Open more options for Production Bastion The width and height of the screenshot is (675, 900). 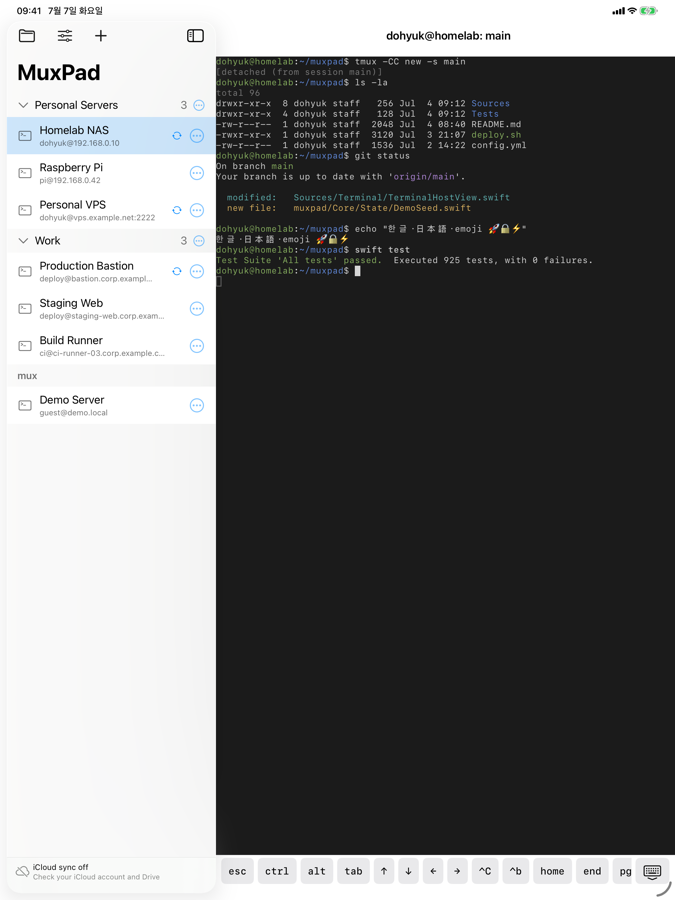[x=197, y=271]
